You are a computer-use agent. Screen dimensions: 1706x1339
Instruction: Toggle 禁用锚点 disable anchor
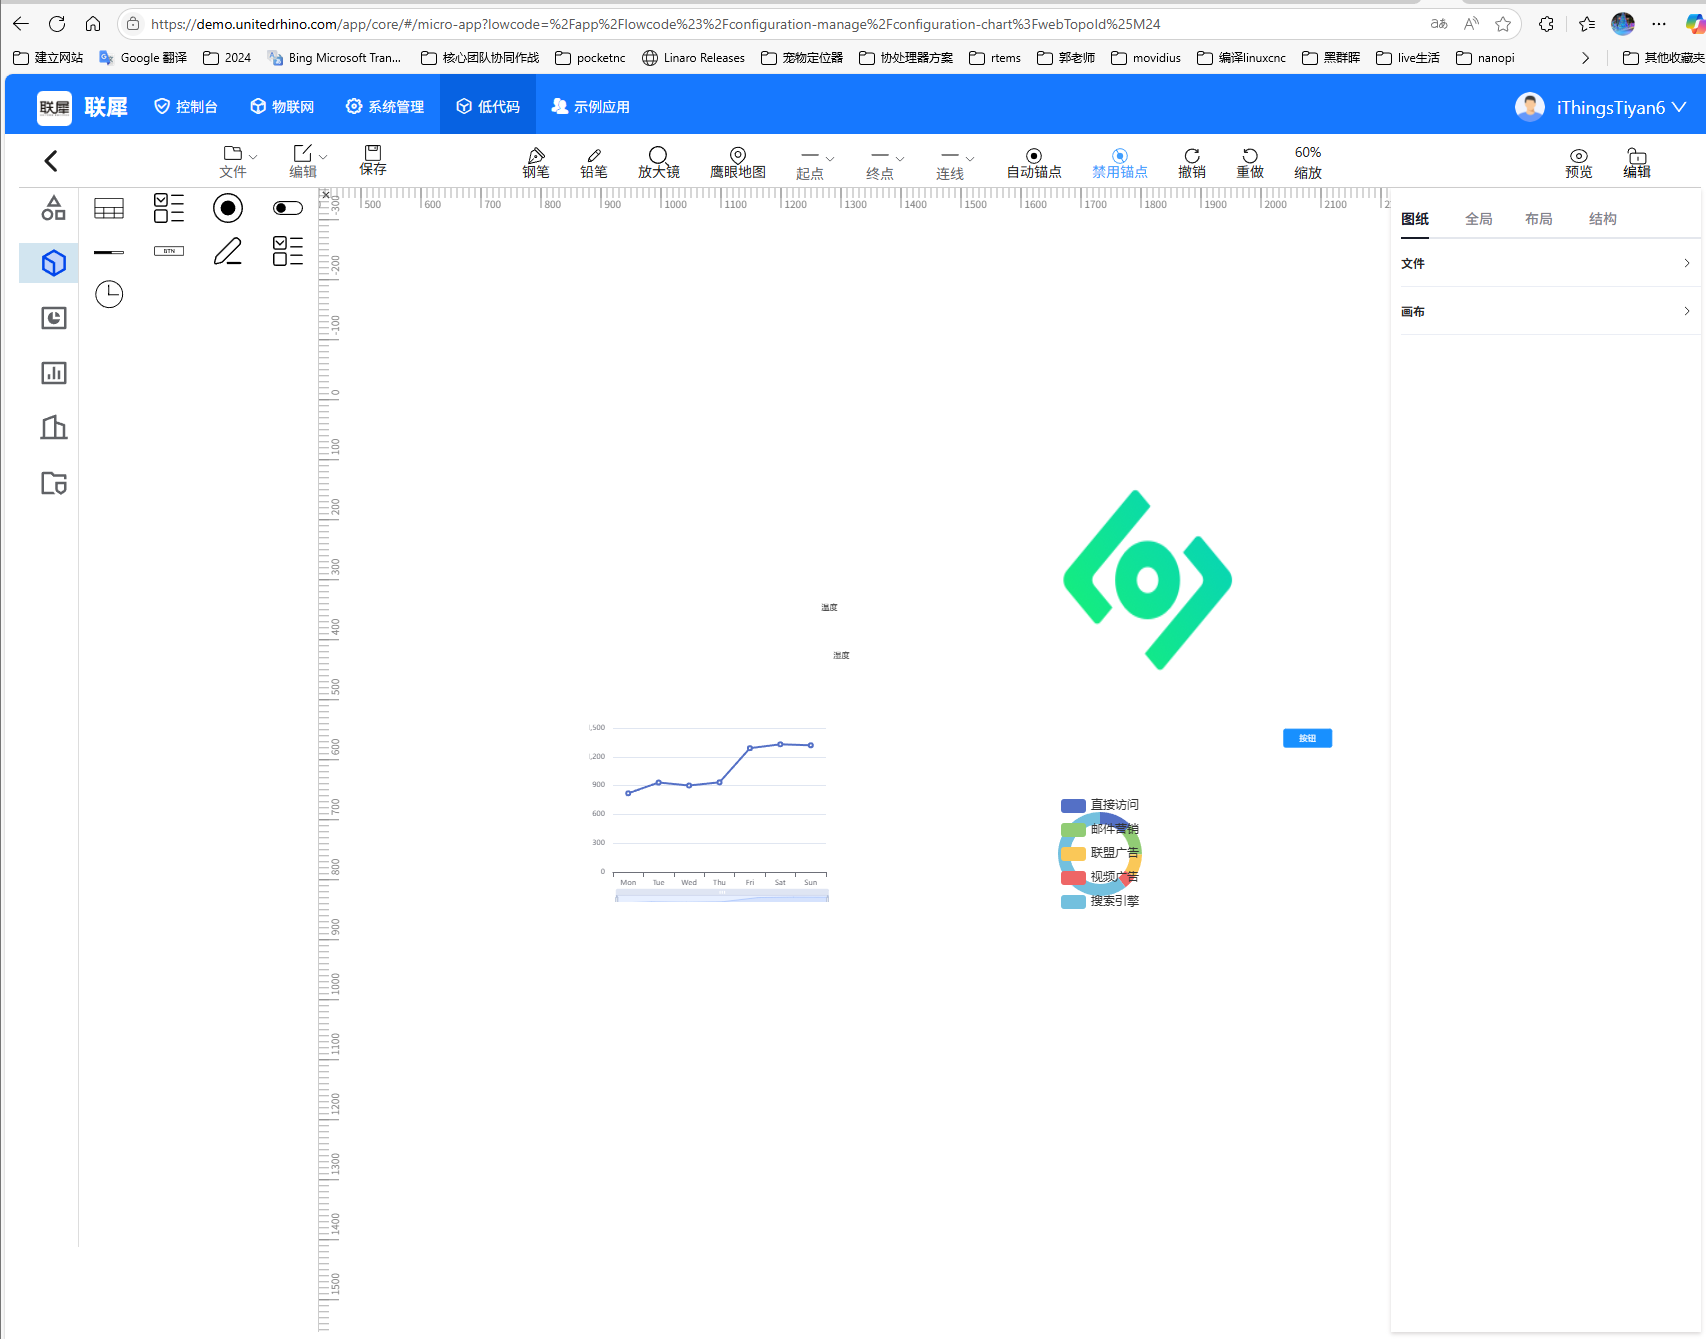click(1120, 163)
